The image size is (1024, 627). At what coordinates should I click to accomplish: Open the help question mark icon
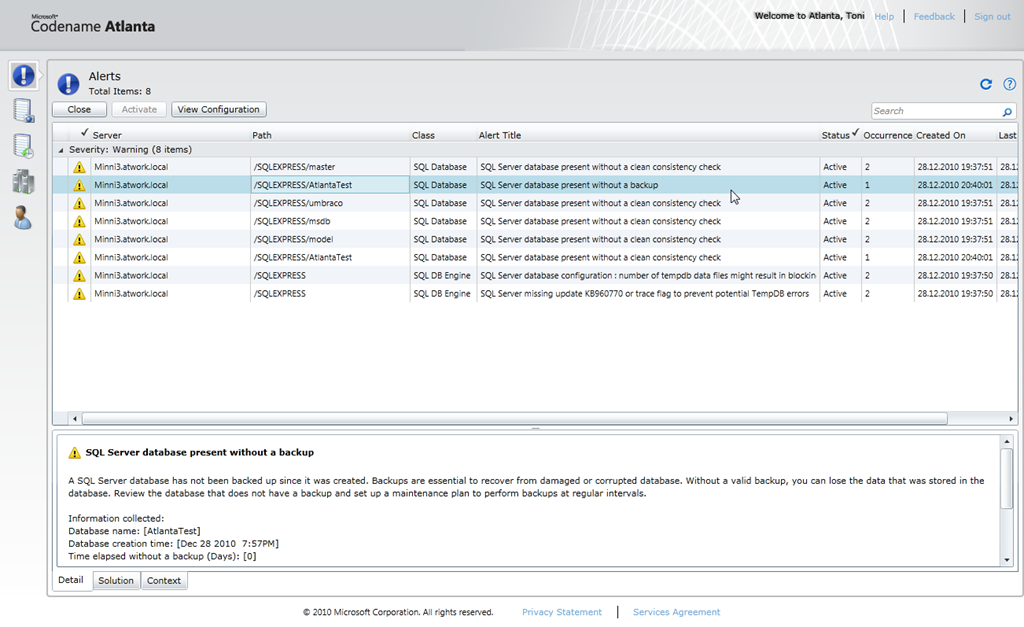1009,85
